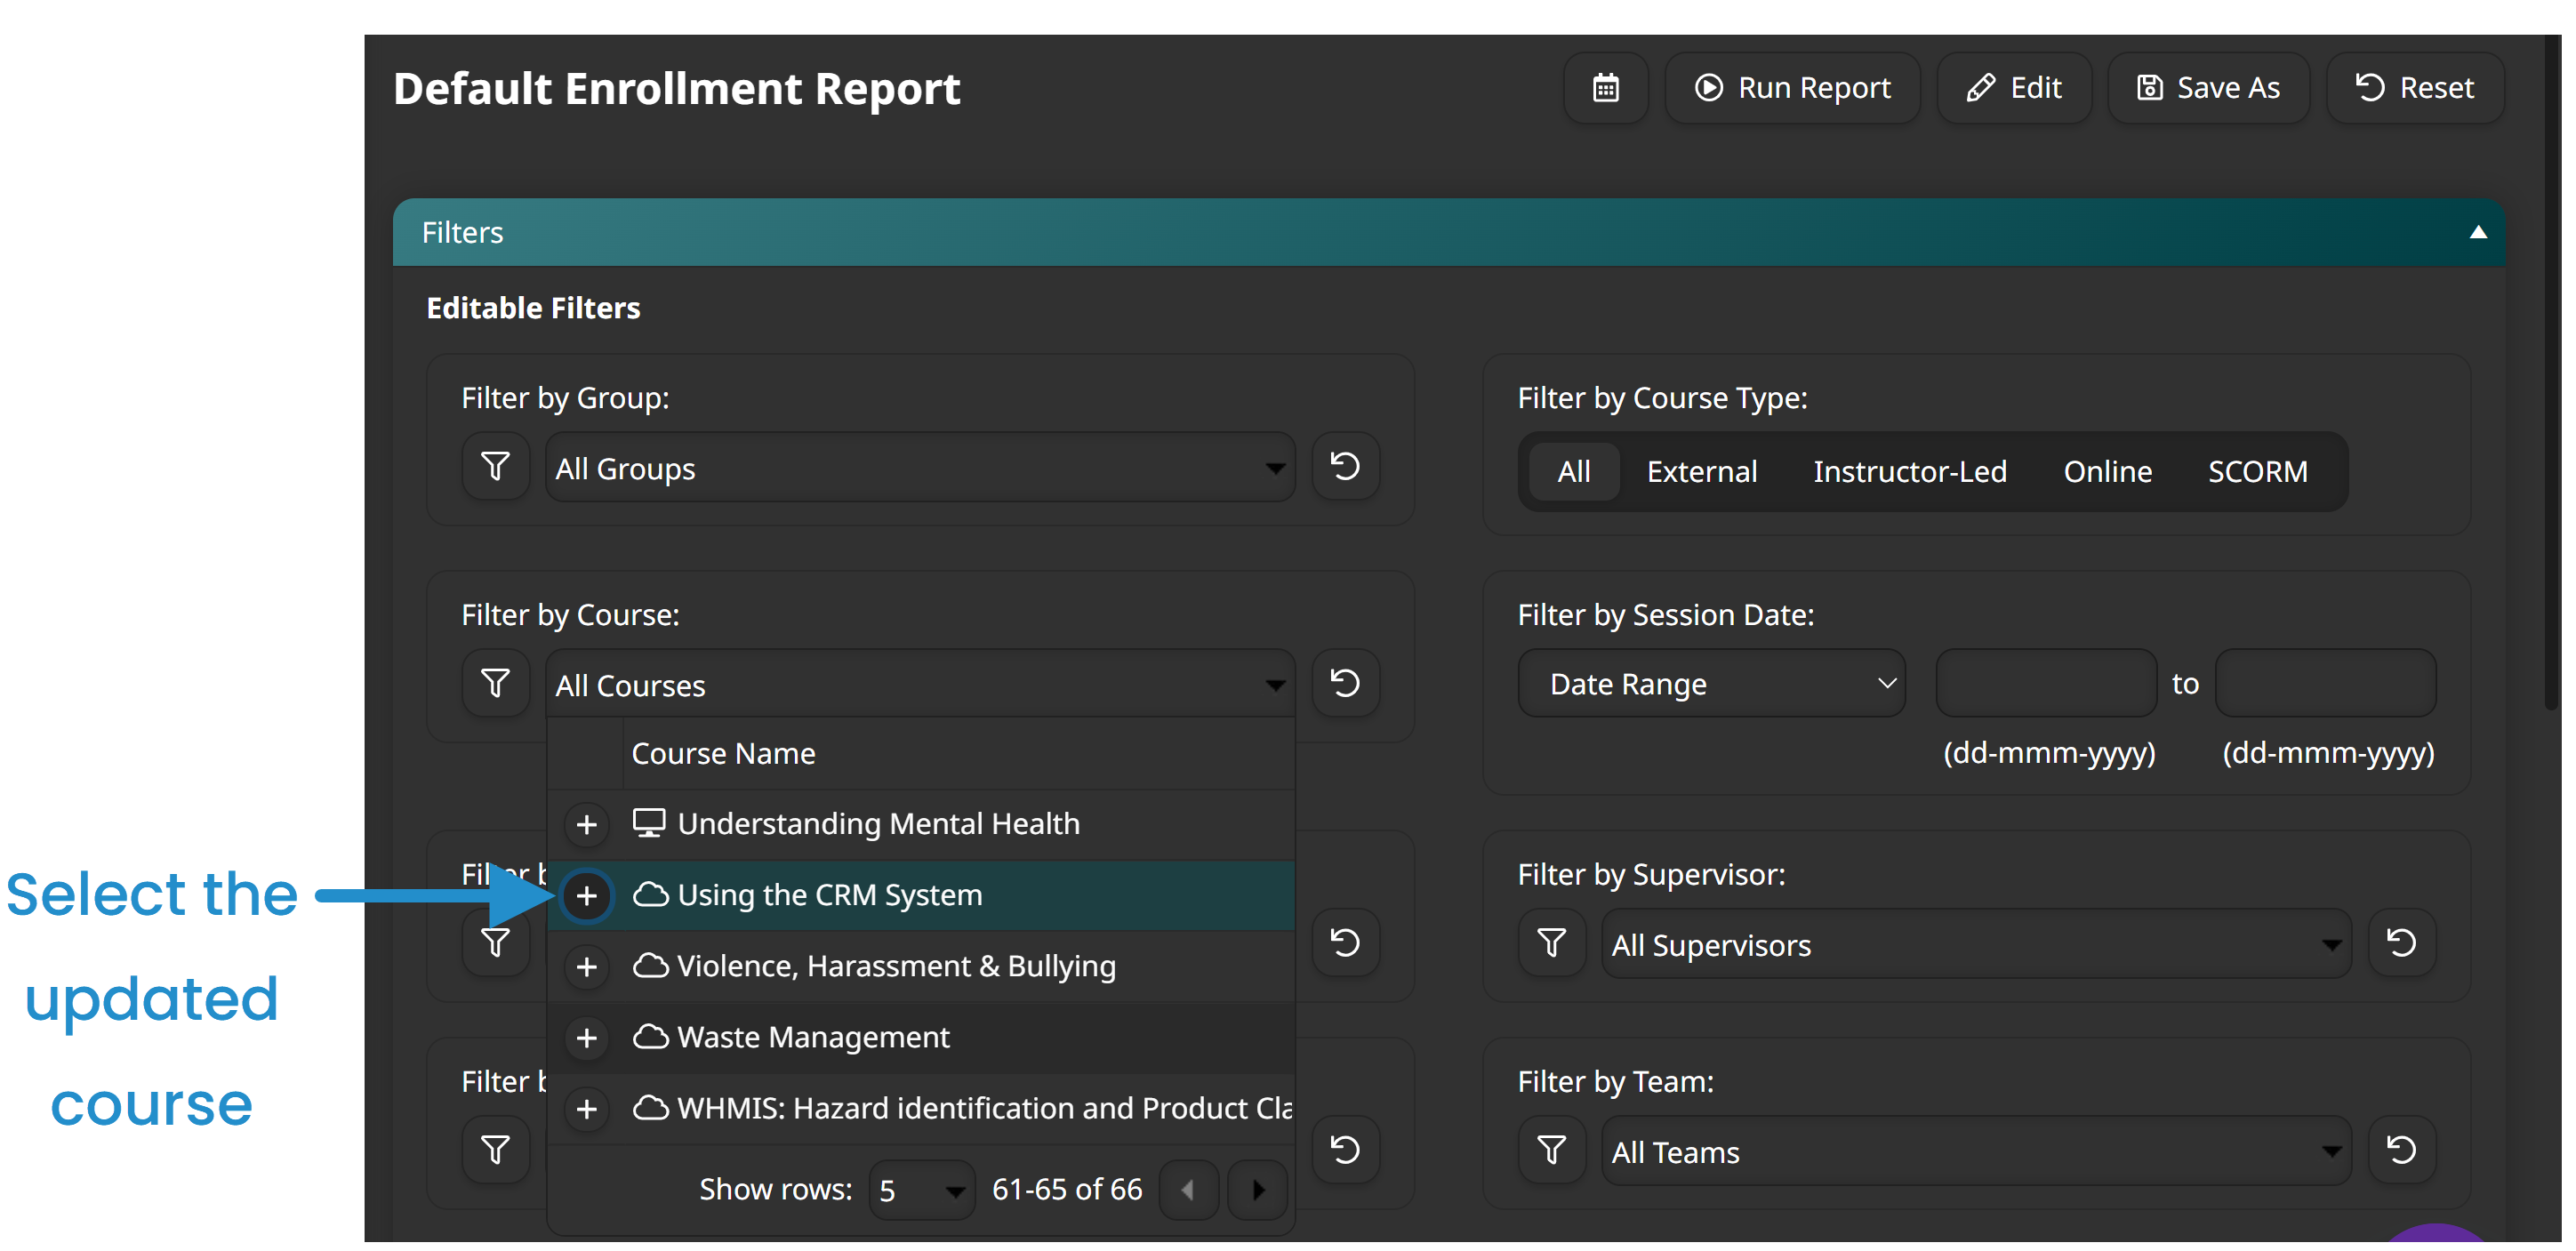Click the funnel icon for Filter by Group
This screenshot has height=1251, width=2576.
coord(496,466)
